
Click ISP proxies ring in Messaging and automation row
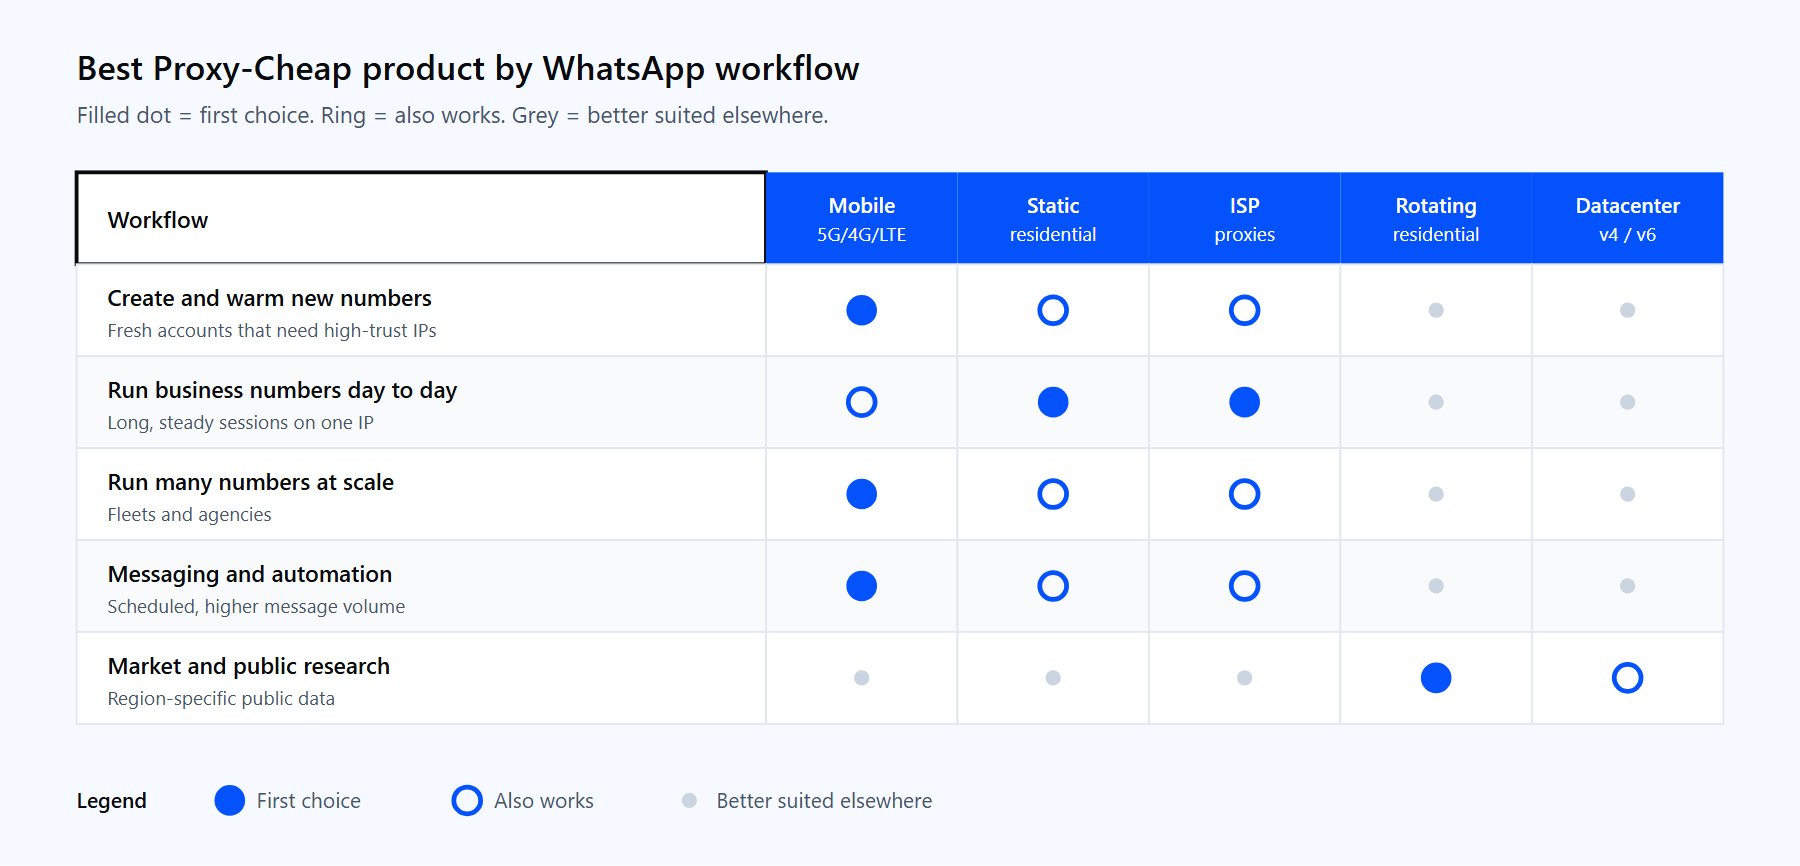(x=1244, y=586)
